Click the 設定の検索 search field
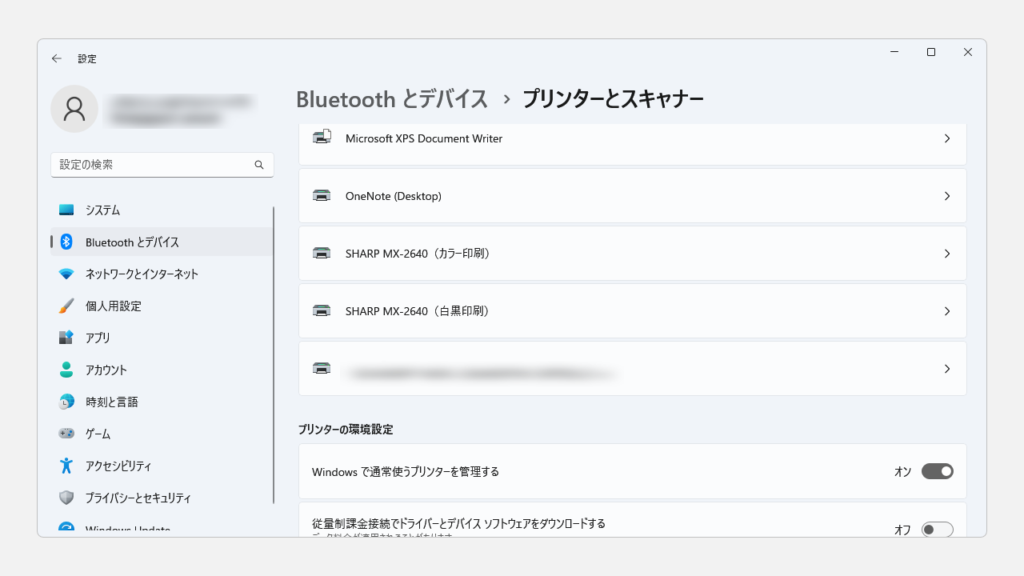 pyautogui.click(x=150, y=165)
